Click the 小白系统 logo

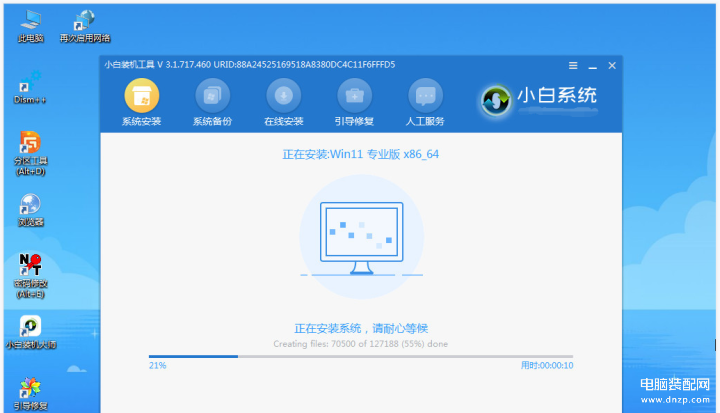pyautogui.click(x=539, y=100)
